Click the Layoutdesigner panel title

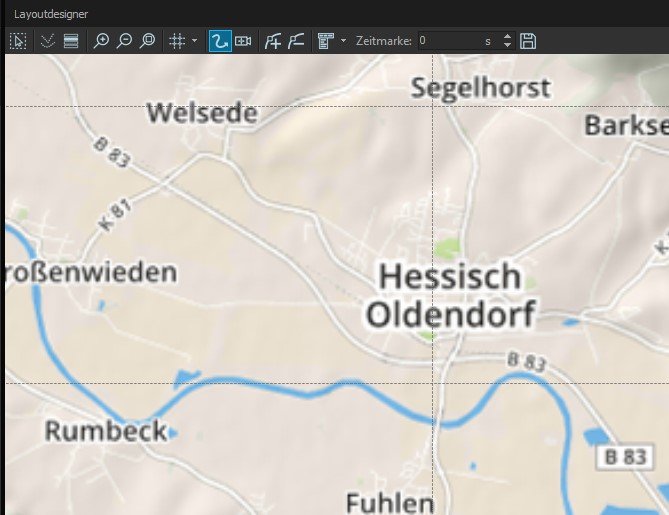49,13
